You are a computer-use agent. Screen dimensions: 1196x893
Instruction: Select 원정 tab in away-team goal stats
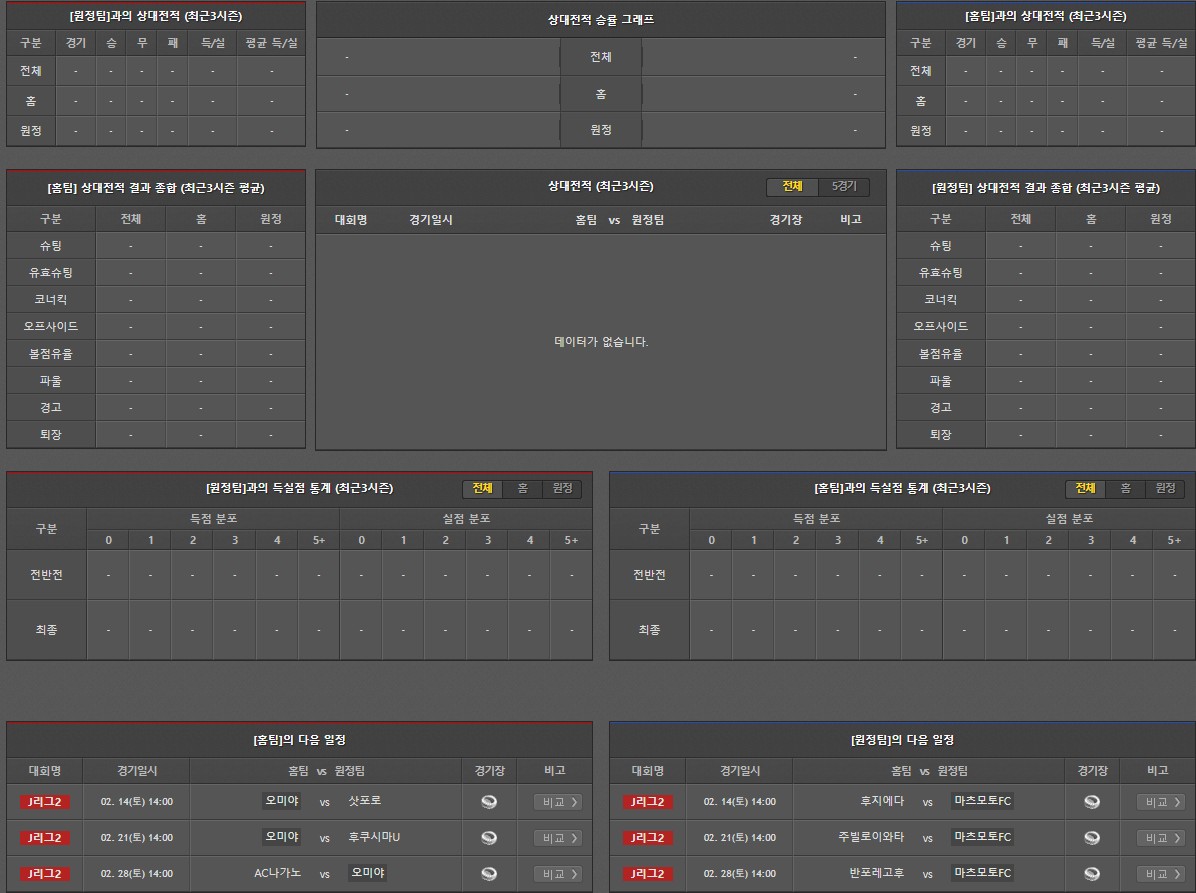pos(562,488)
